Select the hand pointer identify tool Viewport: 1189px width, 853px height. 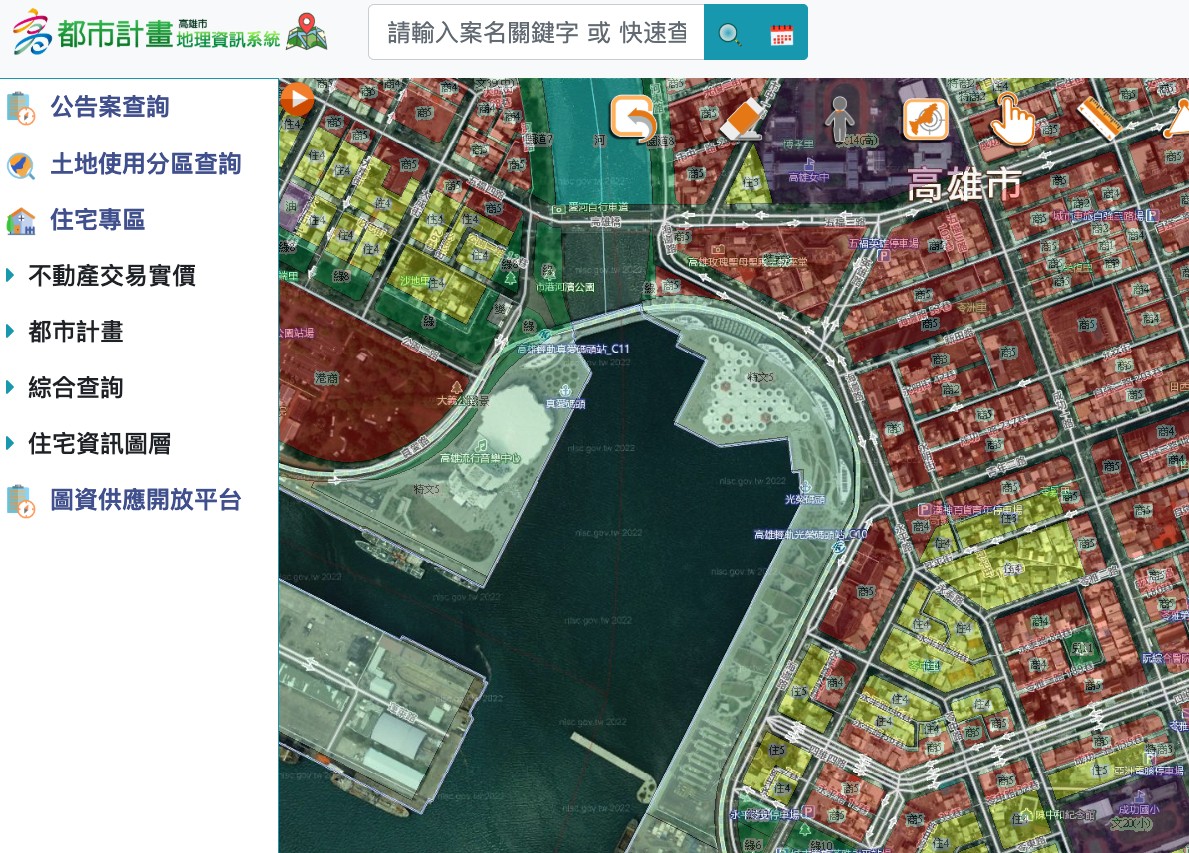(1012, 120)
